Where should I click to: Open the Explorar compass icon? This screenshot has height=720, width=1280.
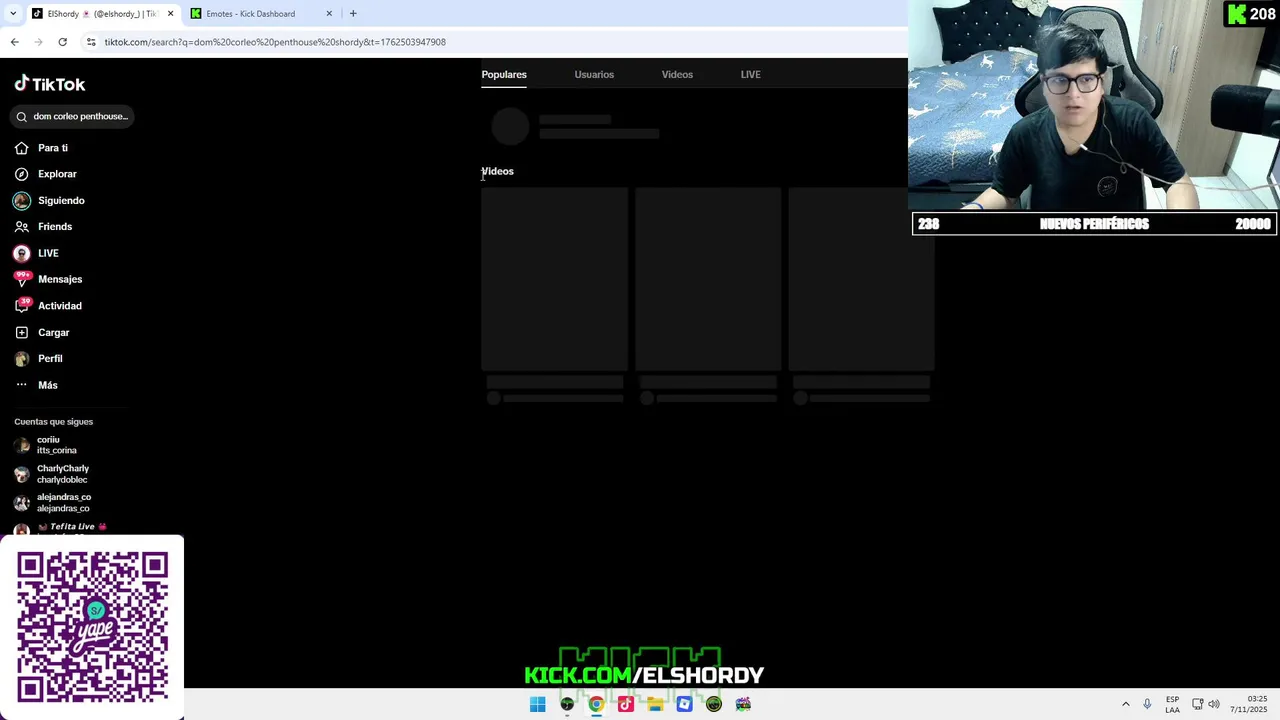[21, 174]
